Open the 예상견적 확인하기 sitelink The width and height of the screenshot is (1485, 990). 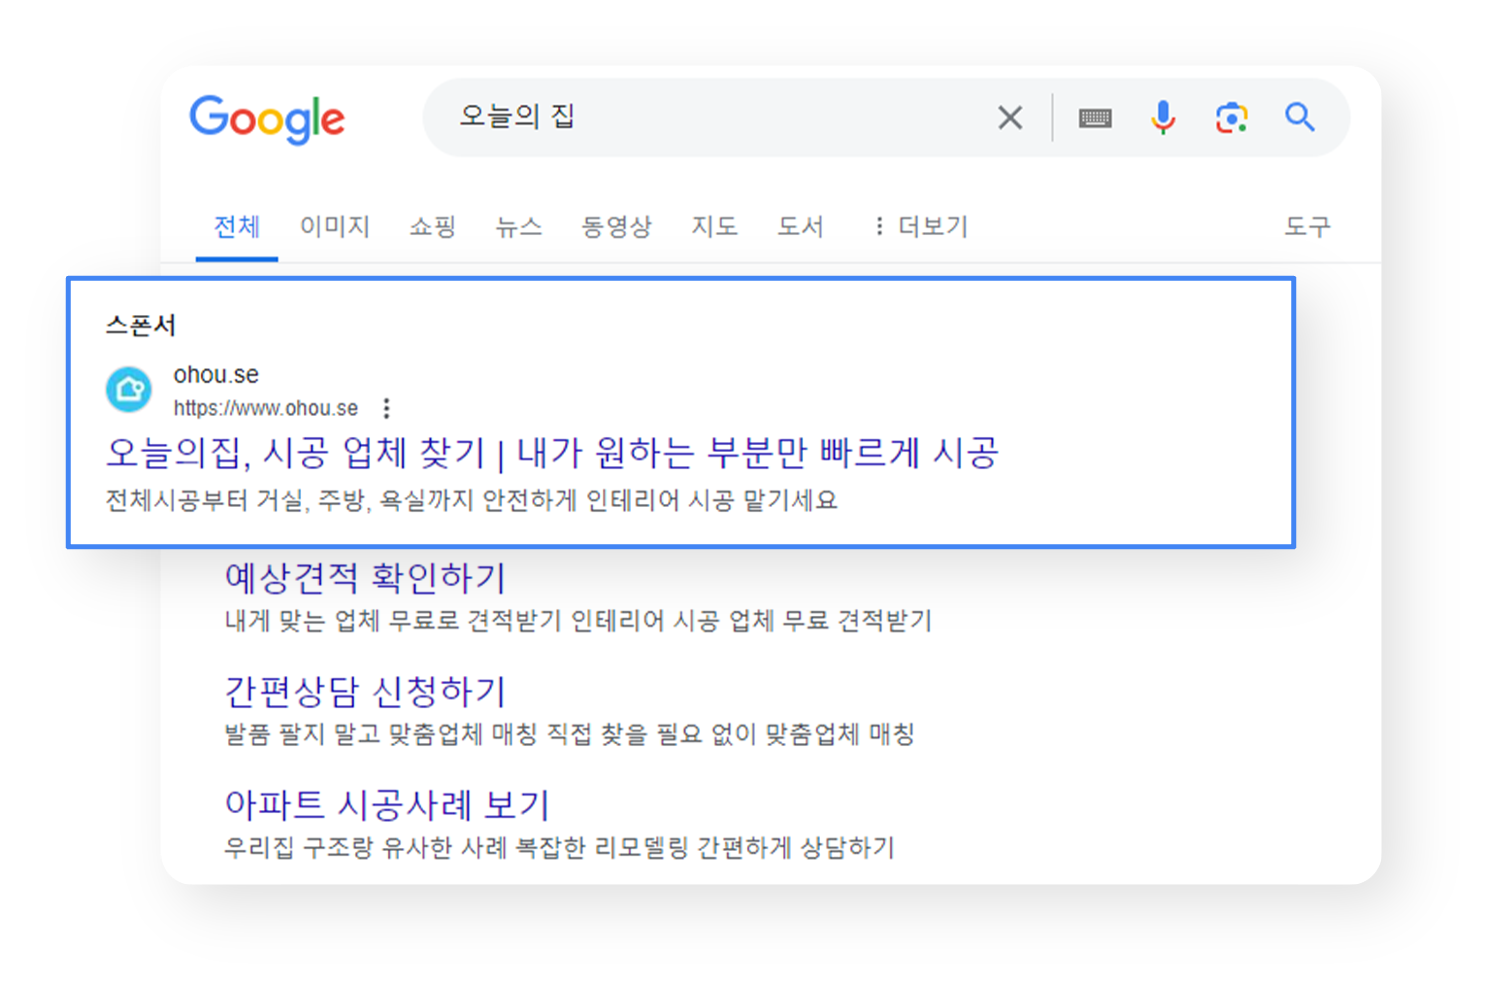click(365, 577)
